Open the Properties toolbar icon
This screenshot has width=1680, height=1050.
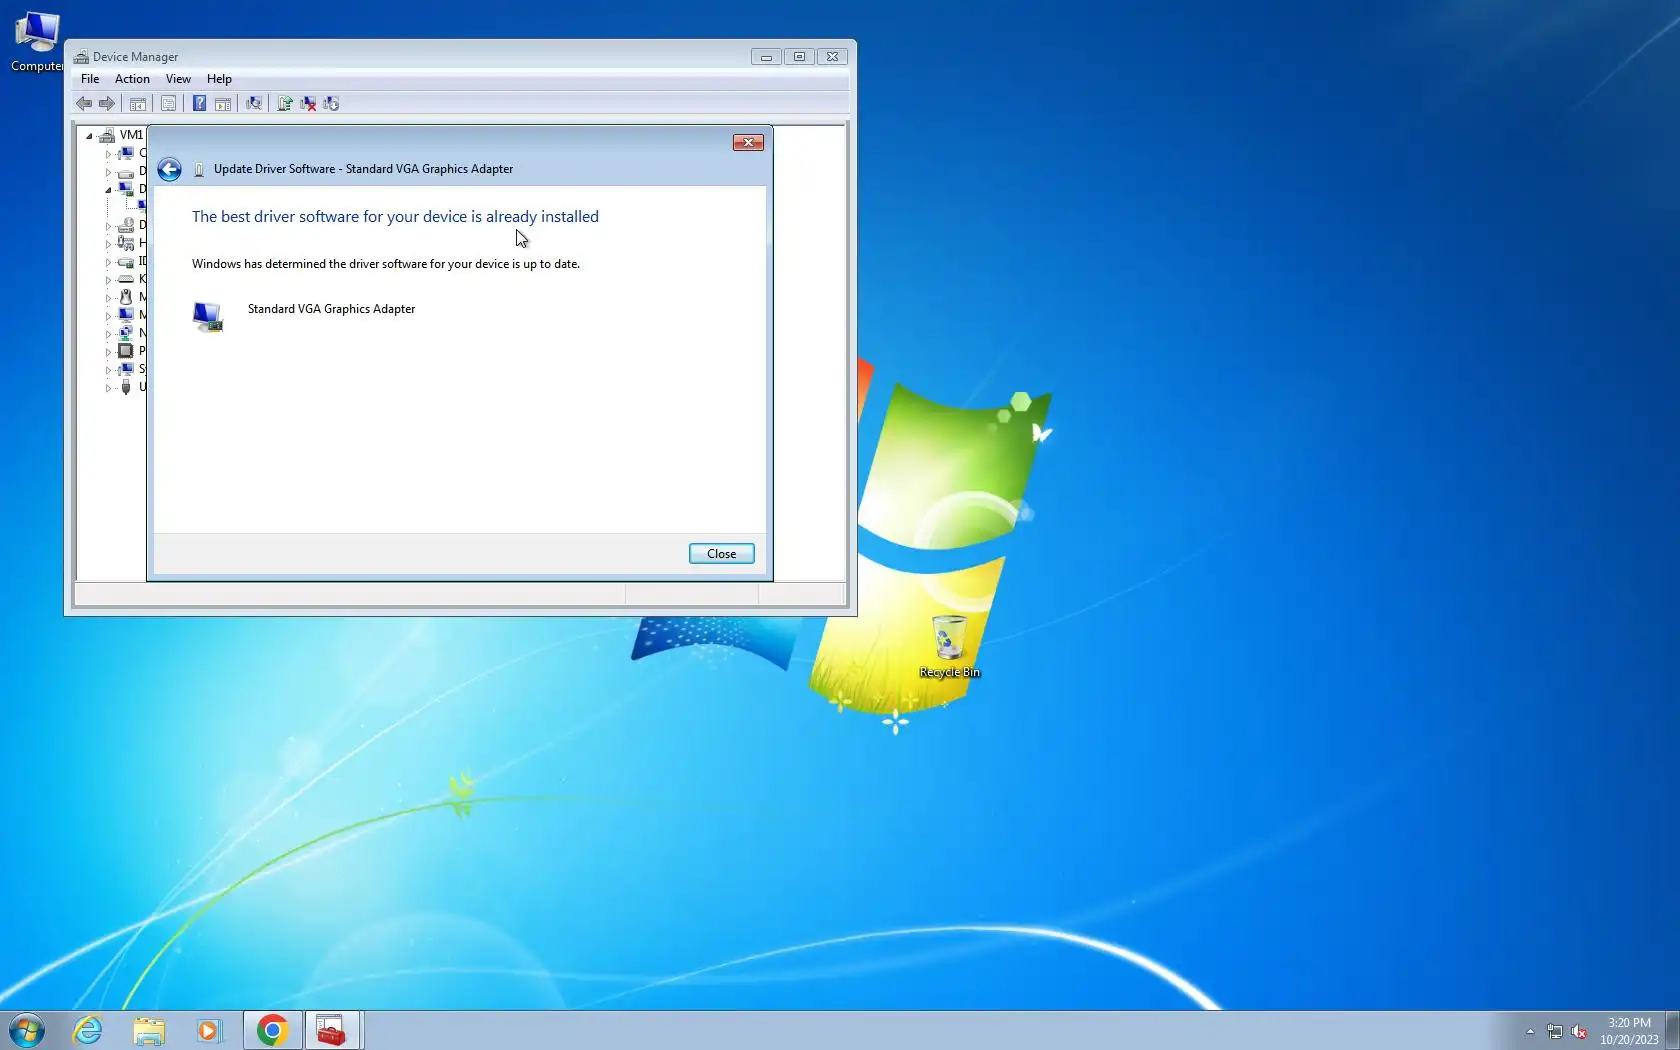click(x=169, y=103)
